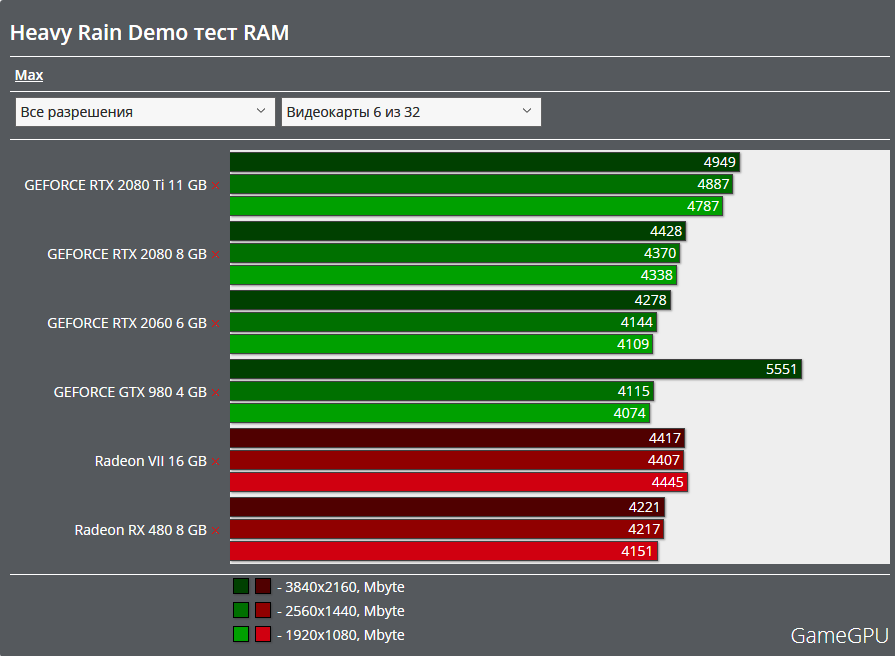Image resolution: width=895 pixels, height=656 pixels.
Task: Click the 4445 bar for Radeon VII
Action: [458, 482]
